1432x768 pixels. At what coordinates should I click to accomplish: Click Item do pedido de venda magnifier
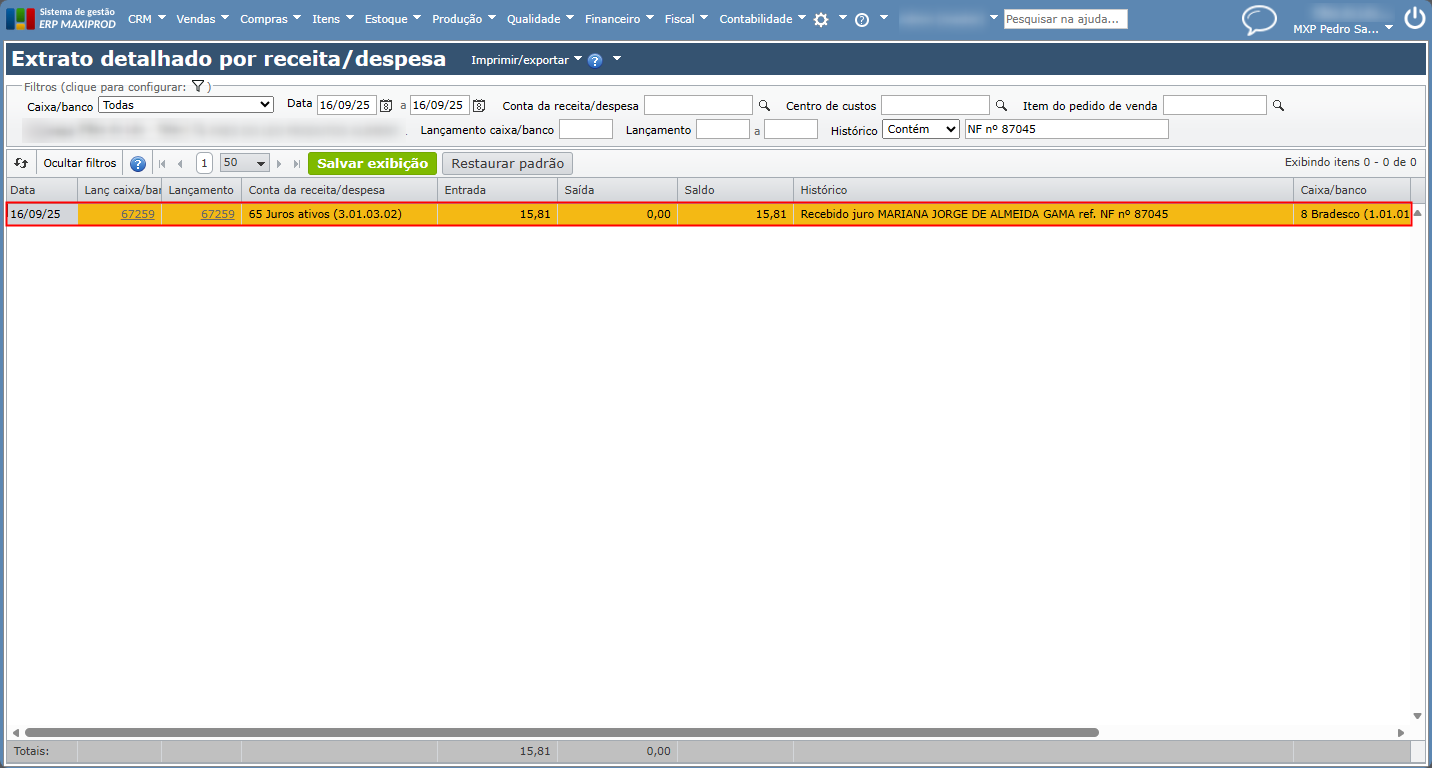(x=1277, y=105)
